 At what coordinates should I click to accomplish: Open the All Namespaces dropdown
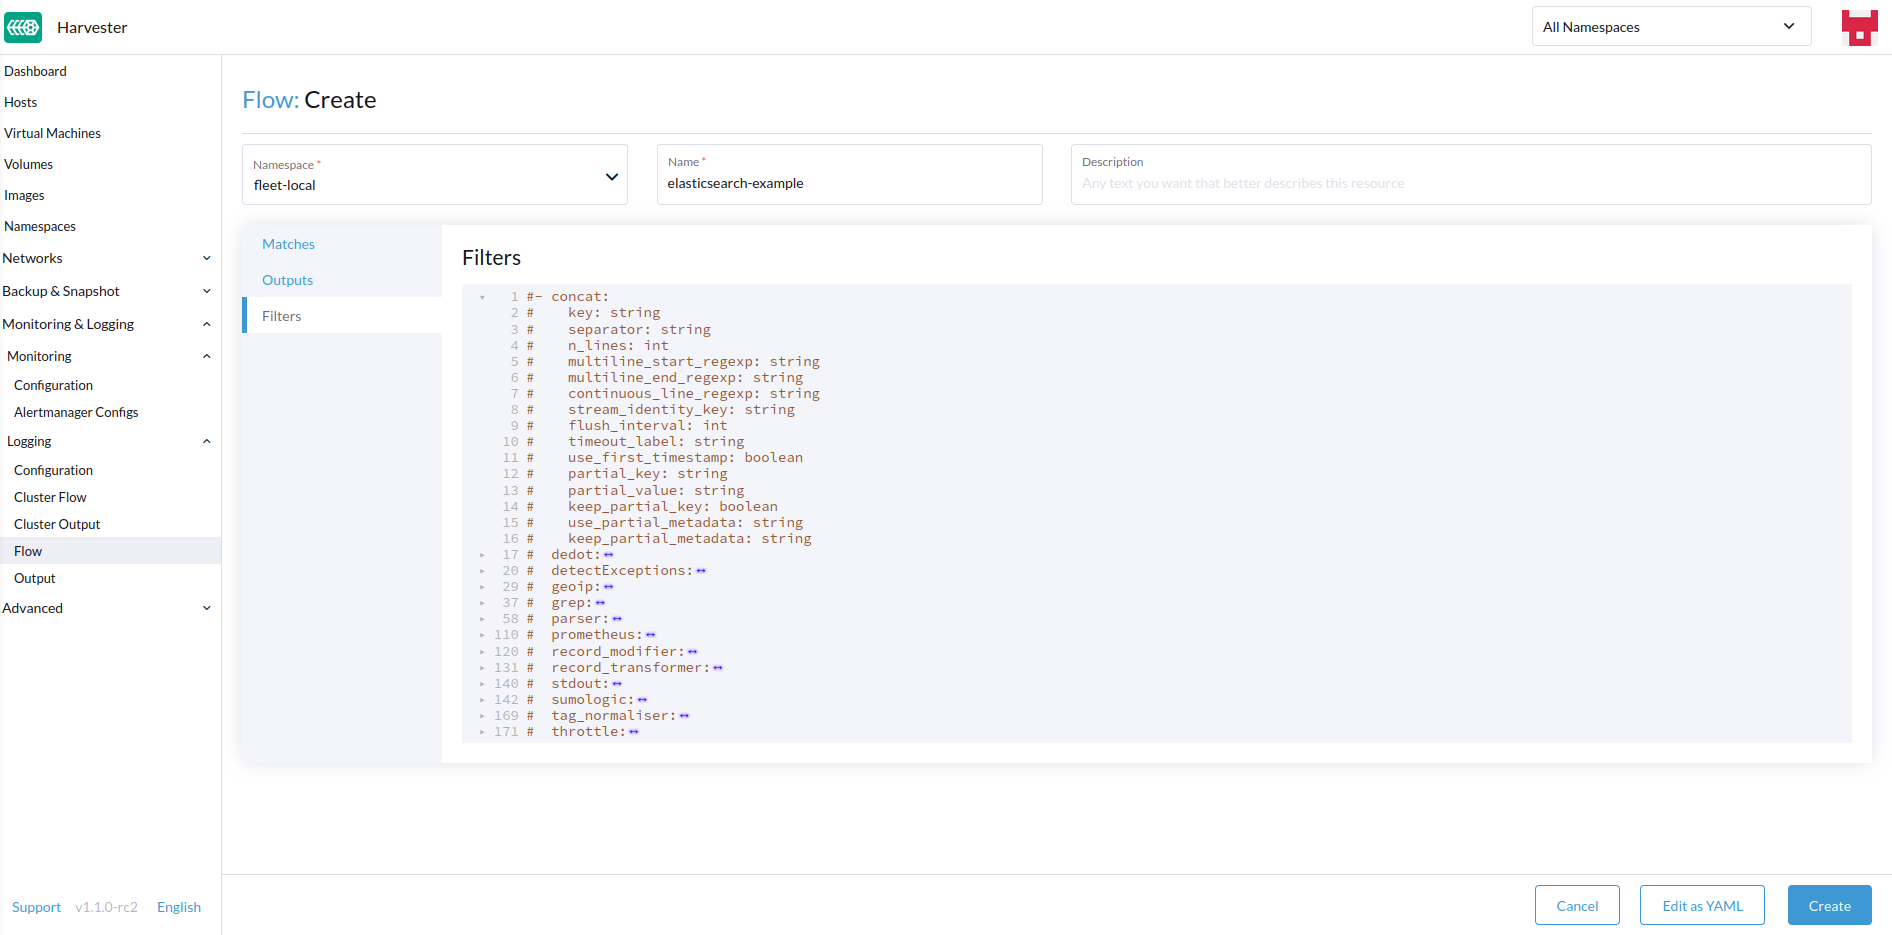1670,26
